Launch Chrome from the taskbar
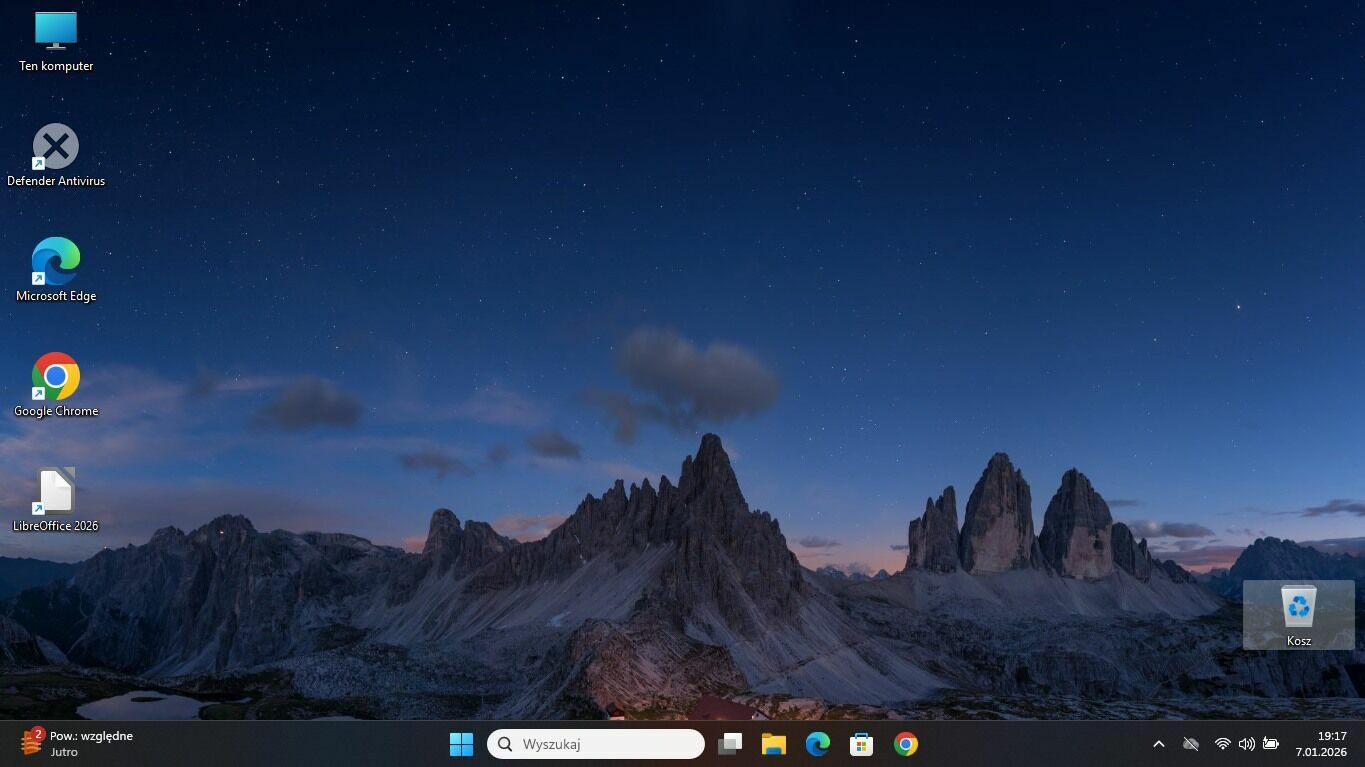 tap(905, 744)
